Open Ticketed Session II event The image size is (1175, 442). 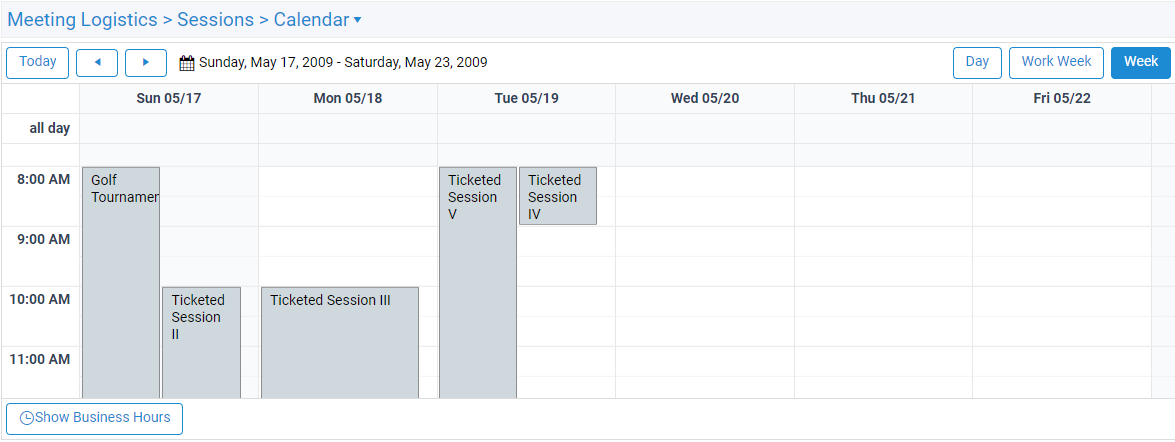(202, 342)
